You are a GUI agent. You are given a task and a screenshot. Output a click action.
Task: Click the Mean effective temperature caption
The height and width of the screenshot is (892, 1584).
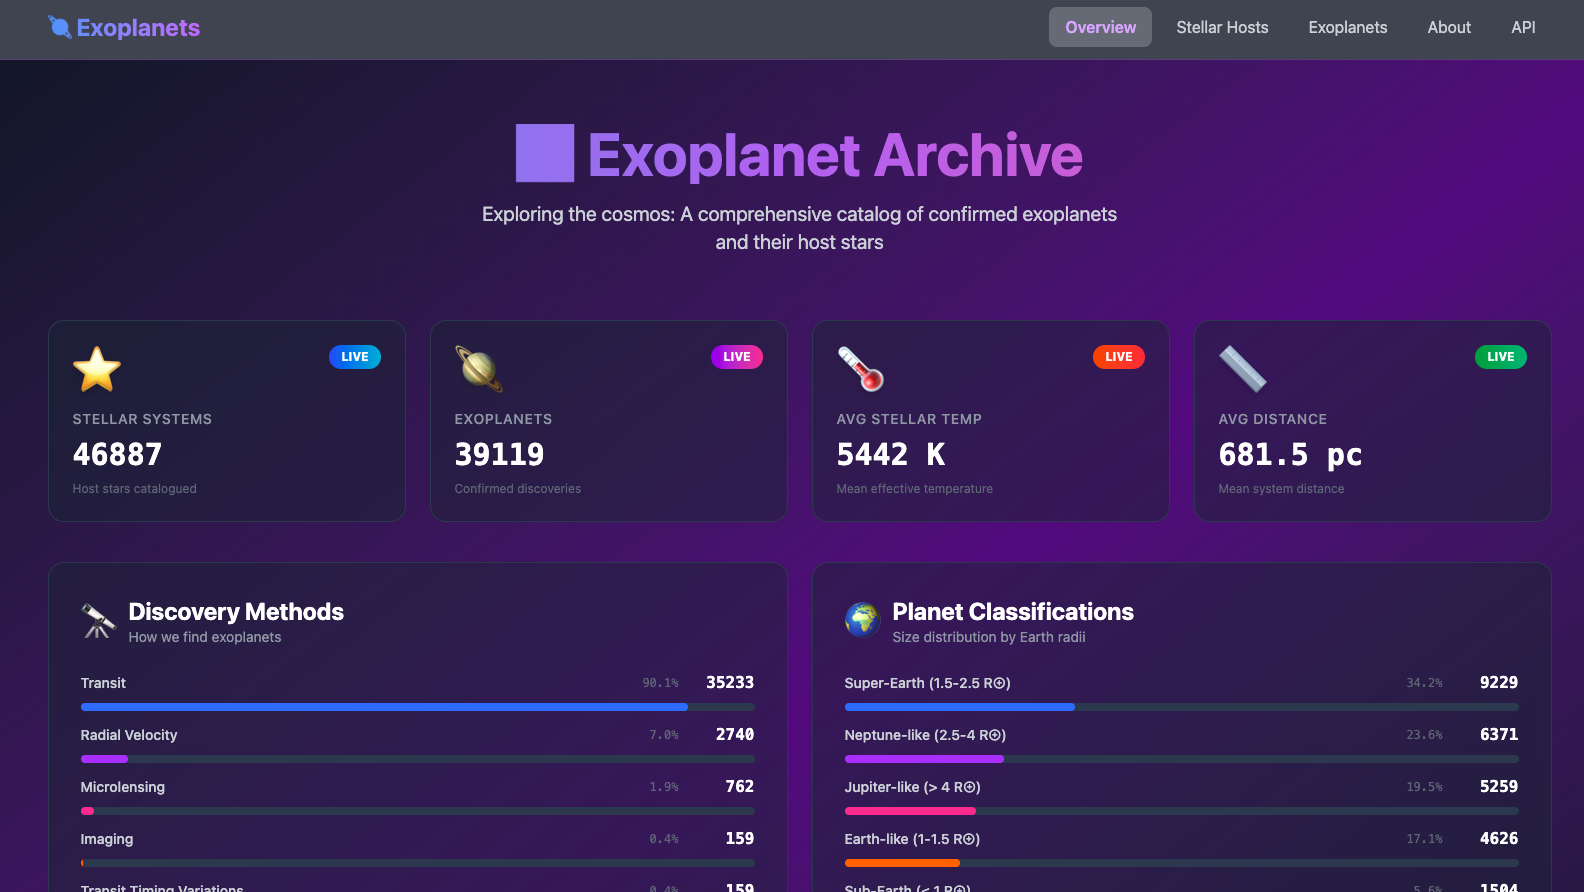pos(915,489)
